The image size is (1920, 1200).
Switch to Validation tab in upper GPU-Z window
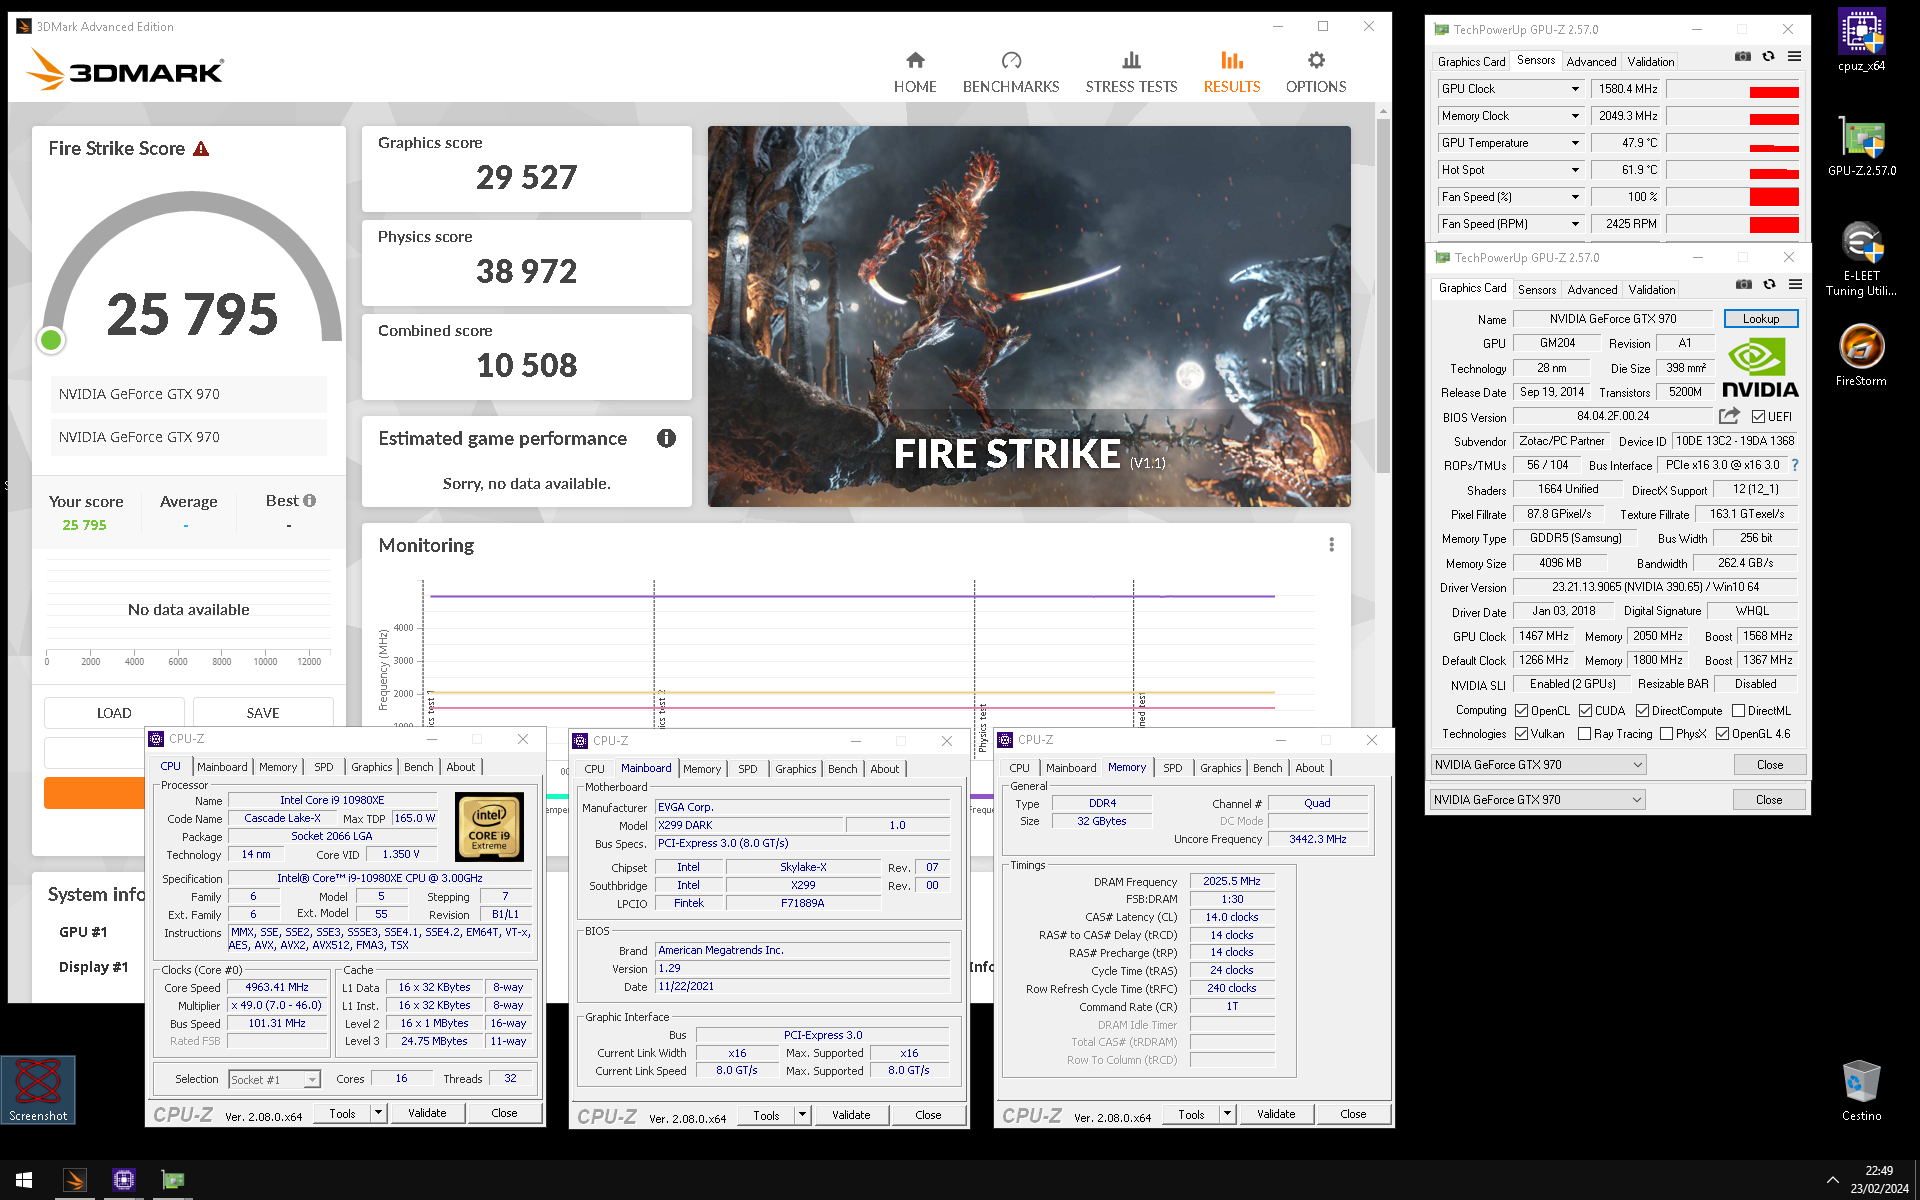(x=1650, y=62)
